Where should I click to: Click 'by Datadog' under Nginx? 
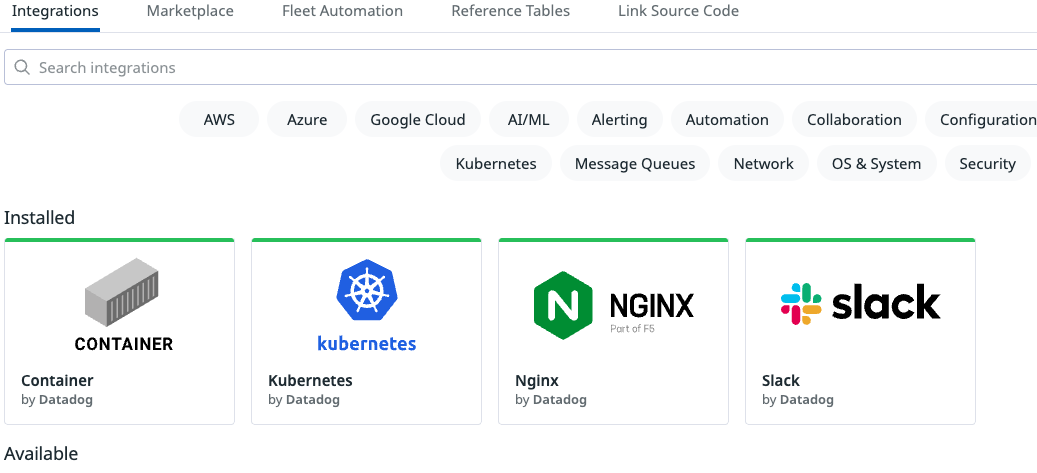(x=551, y=400)
